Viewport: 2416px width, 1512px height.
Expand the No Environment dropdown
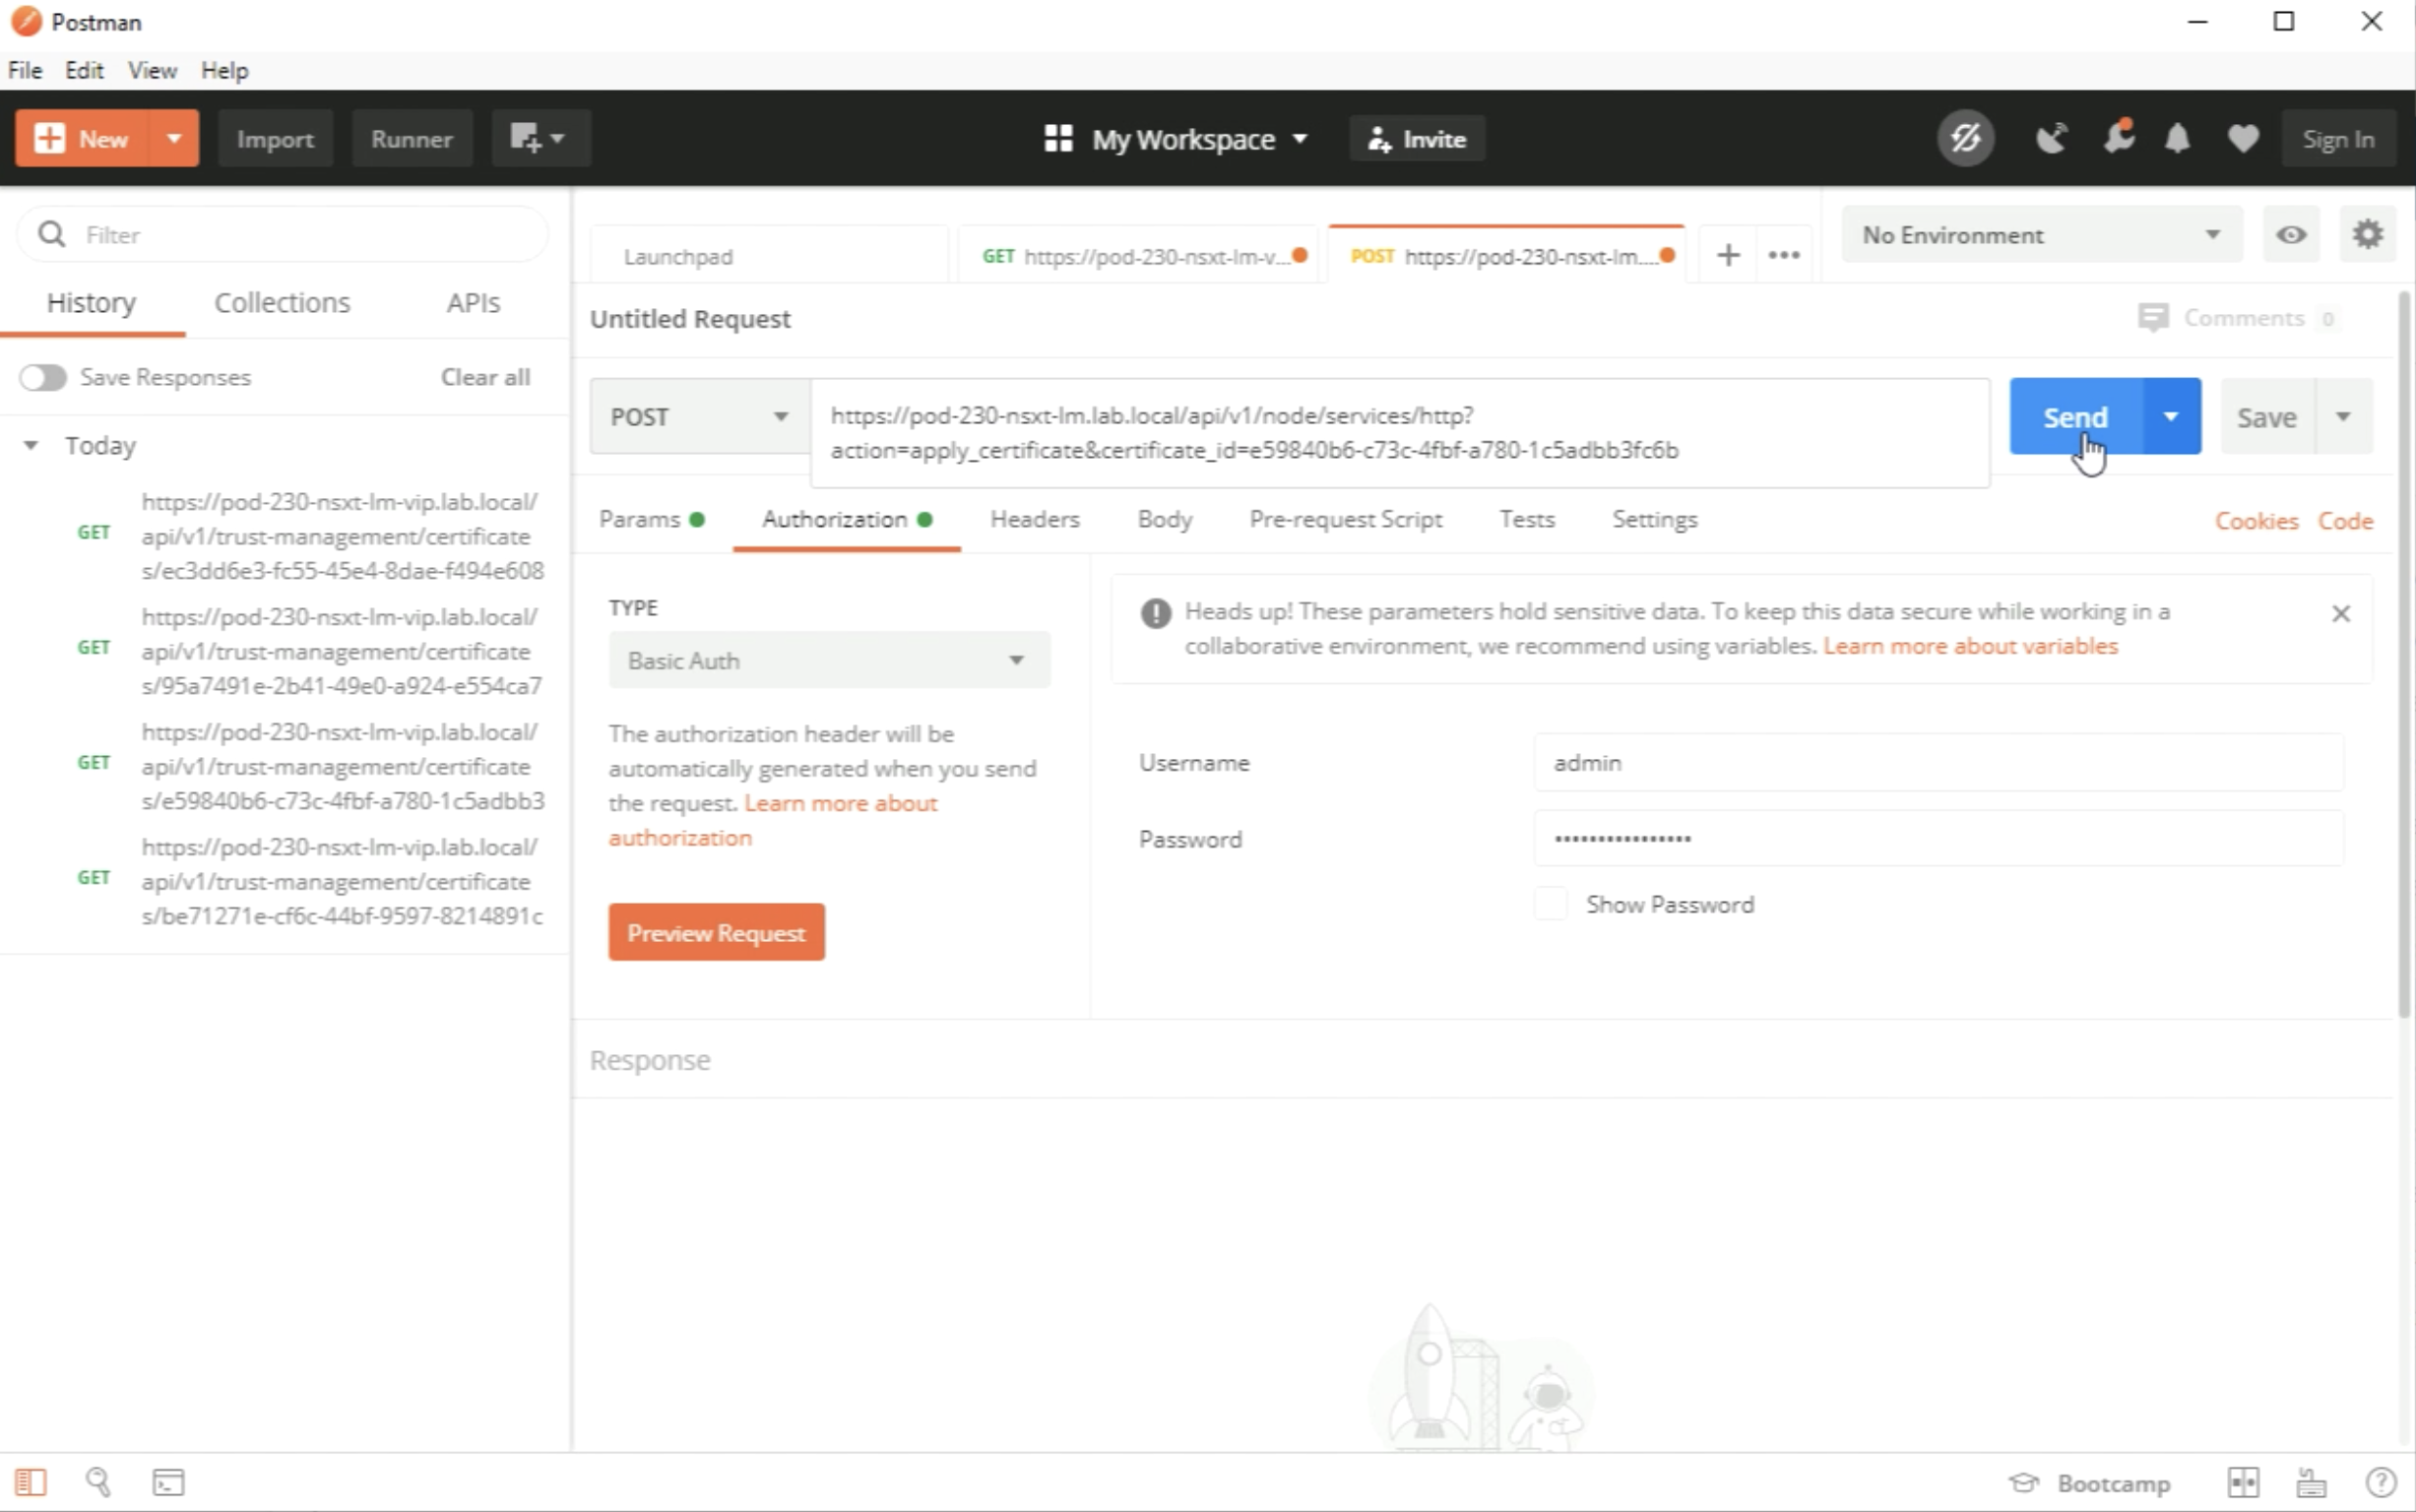coord(2040,235)
